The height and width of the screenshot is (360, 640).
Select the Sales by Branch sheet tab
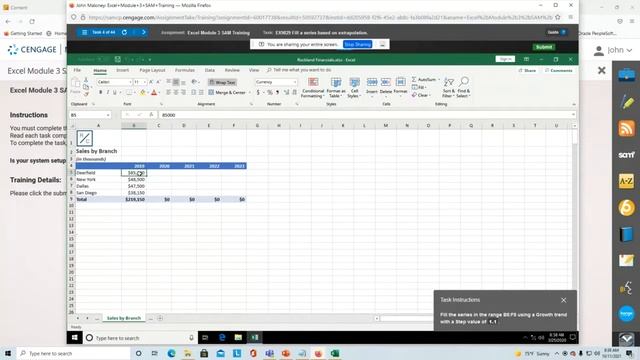click(x=124, y=318)
